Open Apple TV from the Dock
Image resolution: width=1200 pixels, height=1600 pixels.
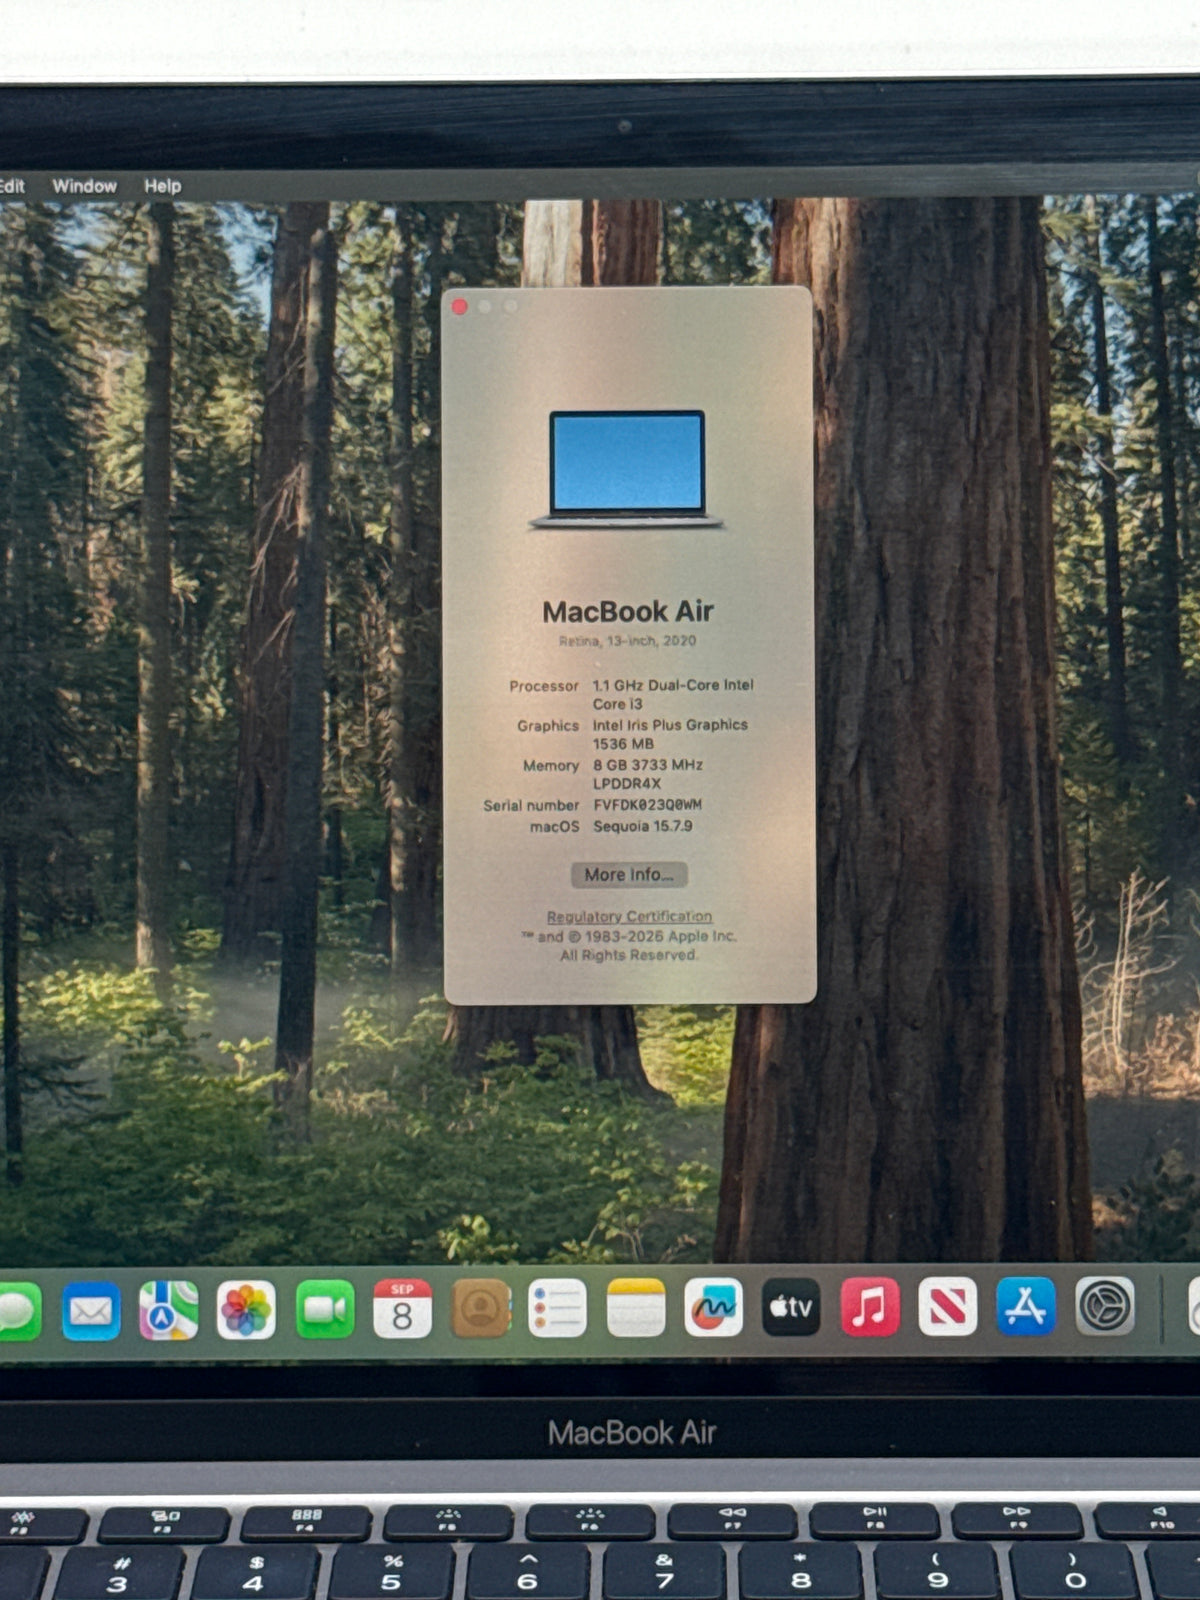791,1306
